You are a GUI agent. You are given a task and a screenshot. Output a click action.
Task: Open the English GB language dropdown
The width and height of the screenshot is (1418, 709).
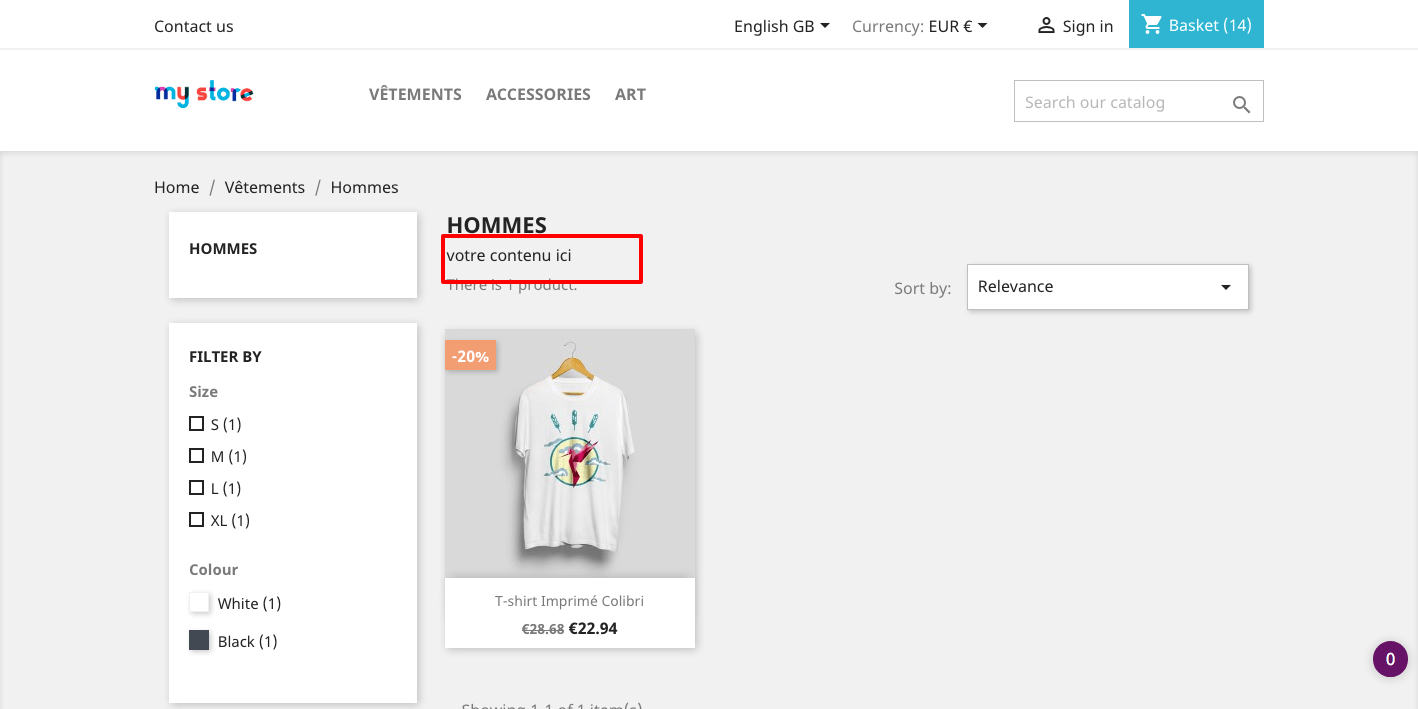pos(782,26)
